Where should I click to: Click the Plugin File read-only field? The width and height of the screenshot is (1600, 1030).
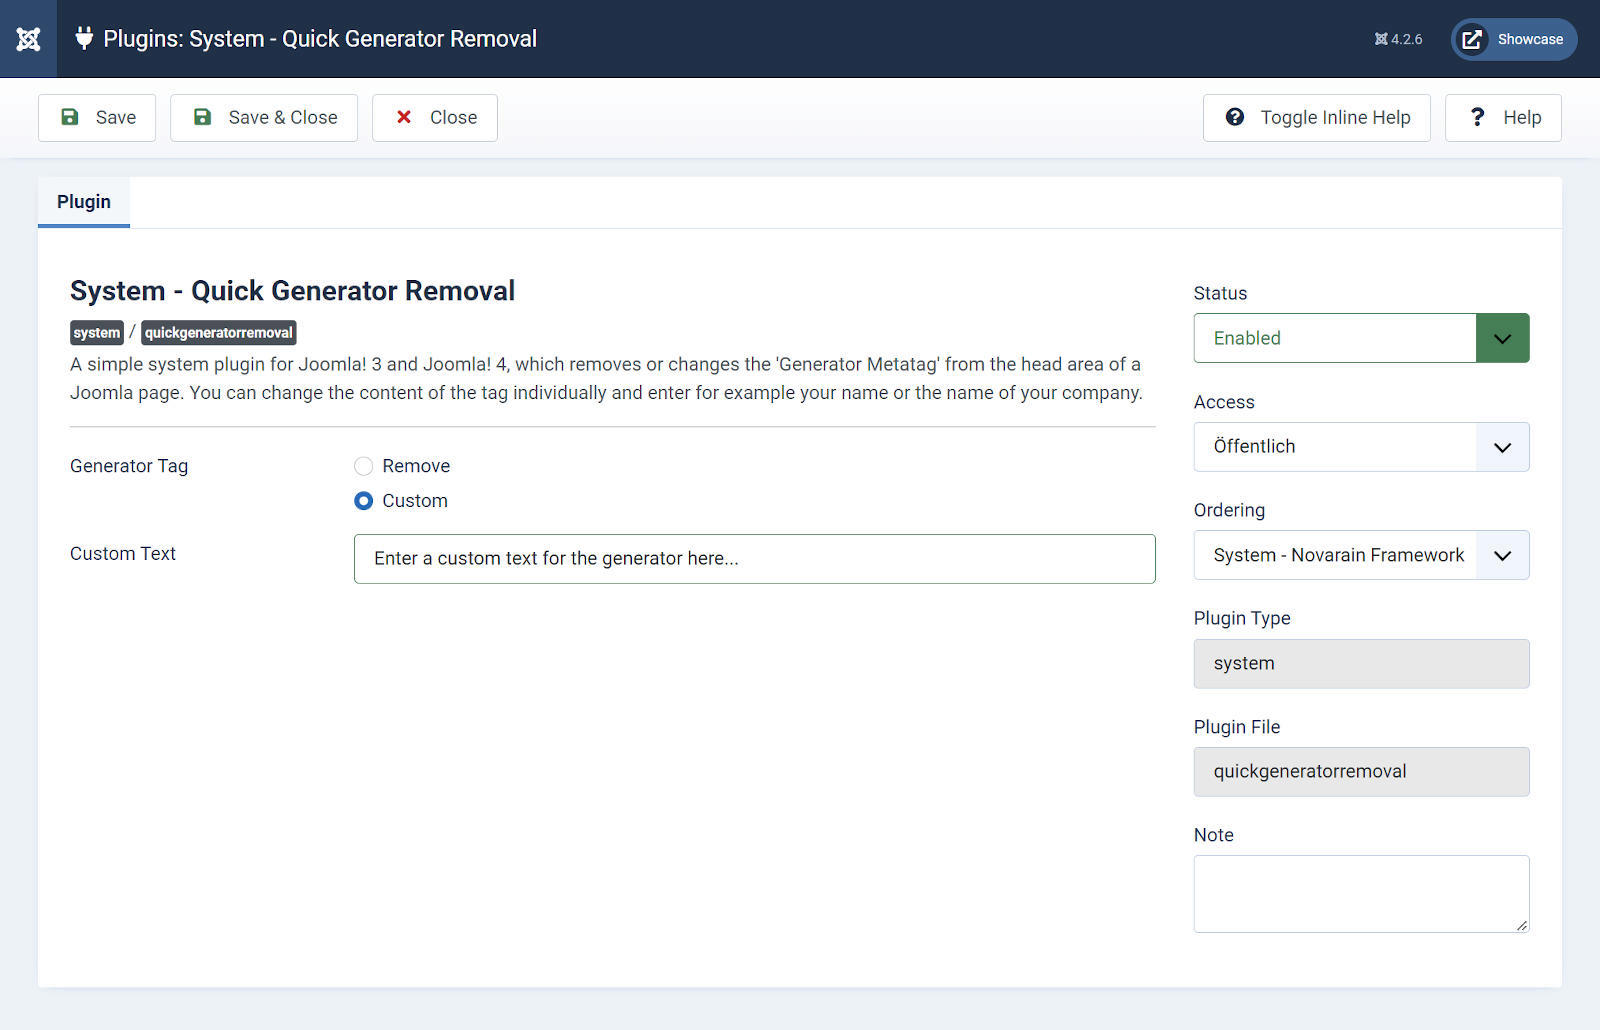pyautogui.click(x=1360, y=772)
